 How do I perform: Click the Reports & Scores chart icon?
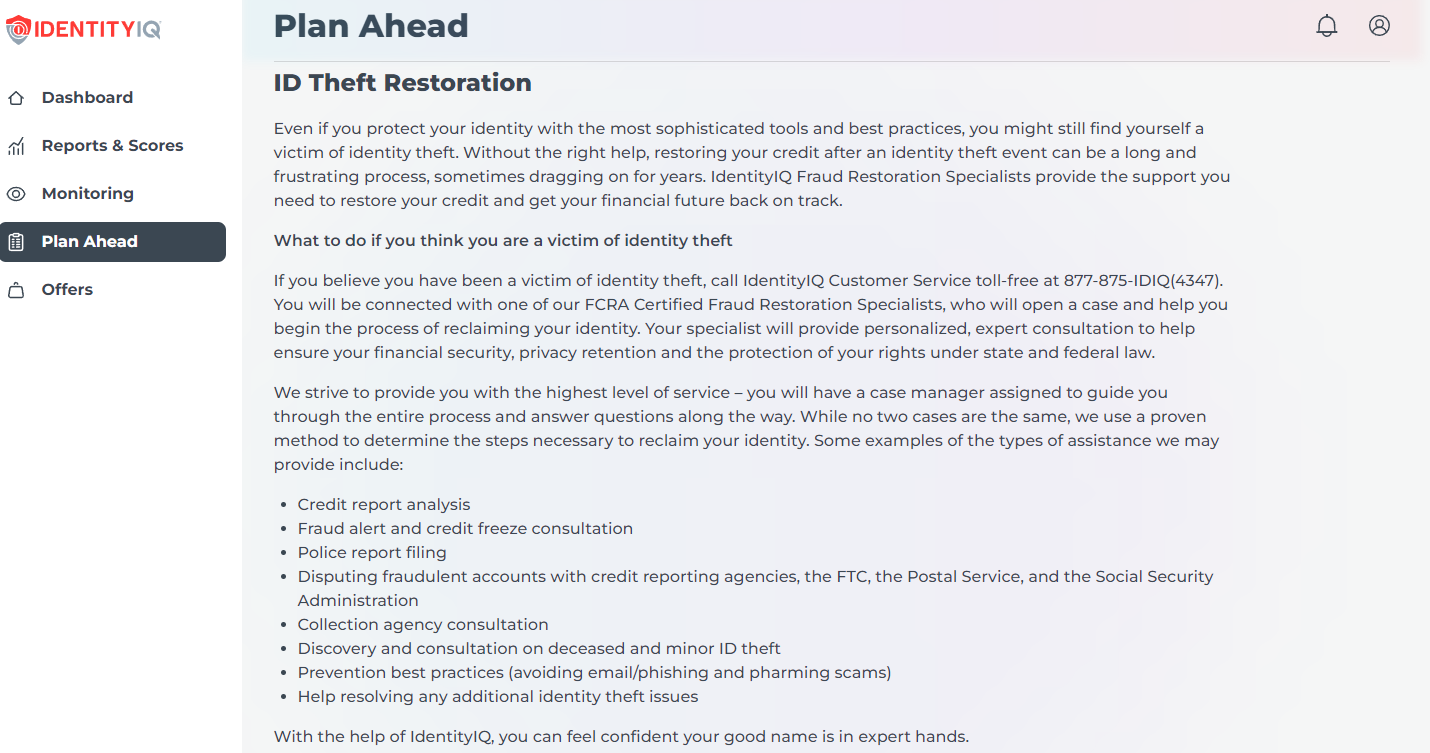pyautogui.click(x=16, y=146)
